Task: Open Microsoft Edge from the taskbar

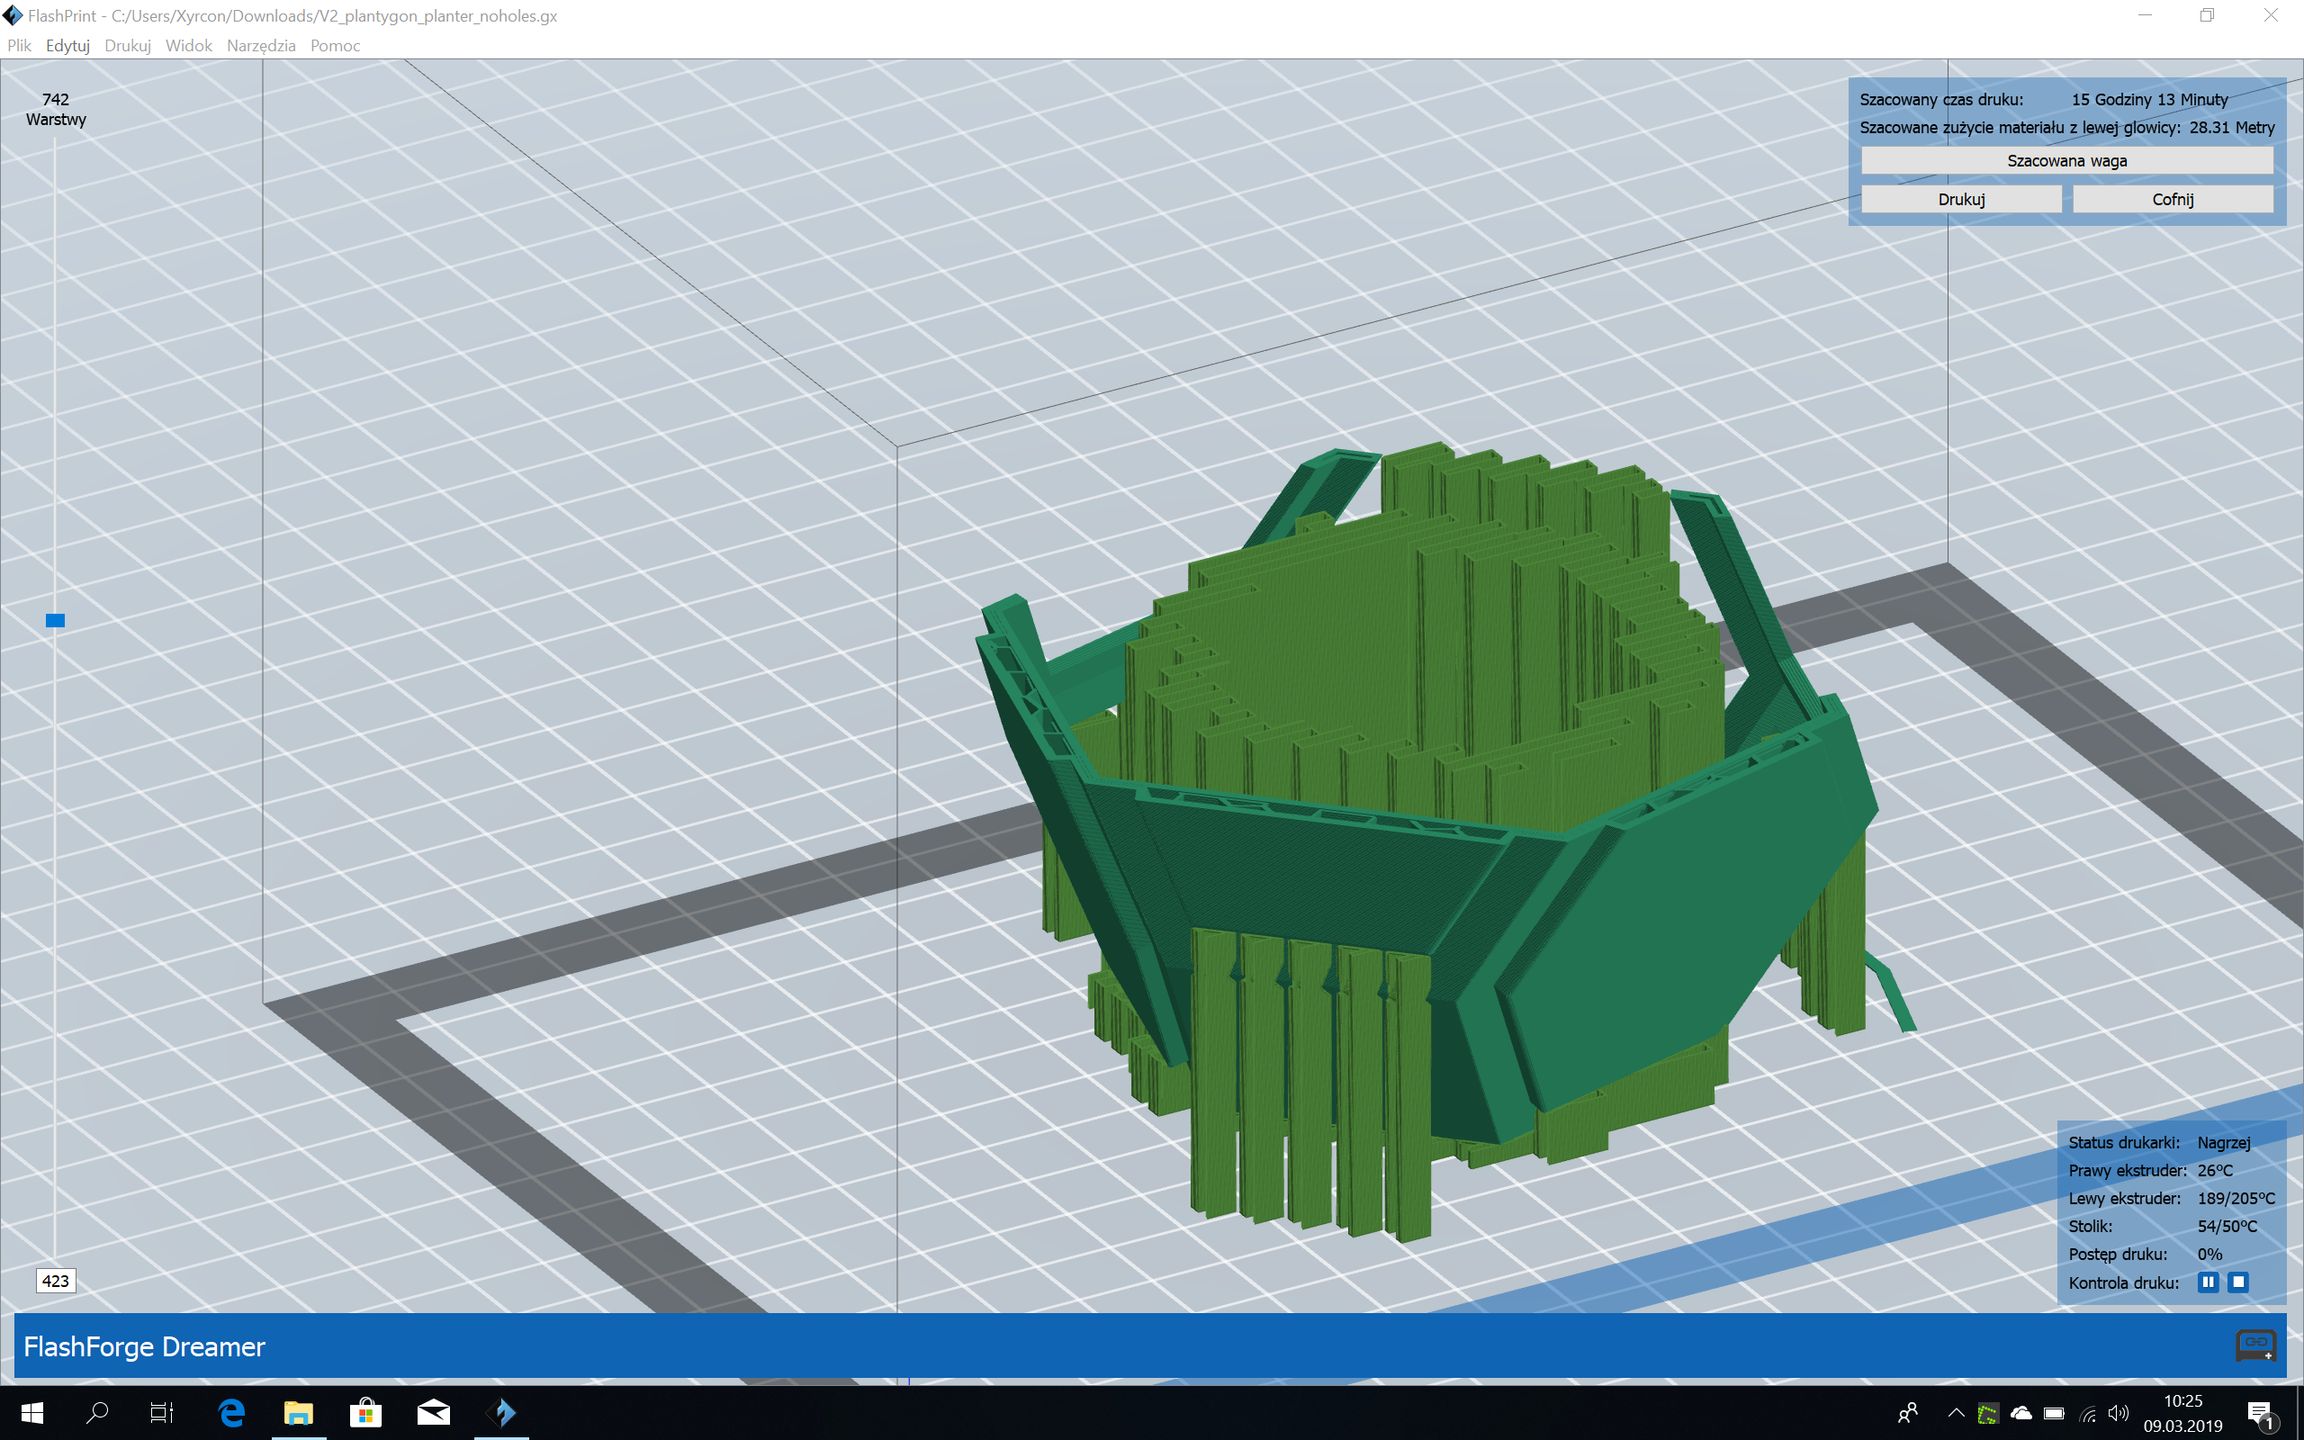Action: point(231,1413)
